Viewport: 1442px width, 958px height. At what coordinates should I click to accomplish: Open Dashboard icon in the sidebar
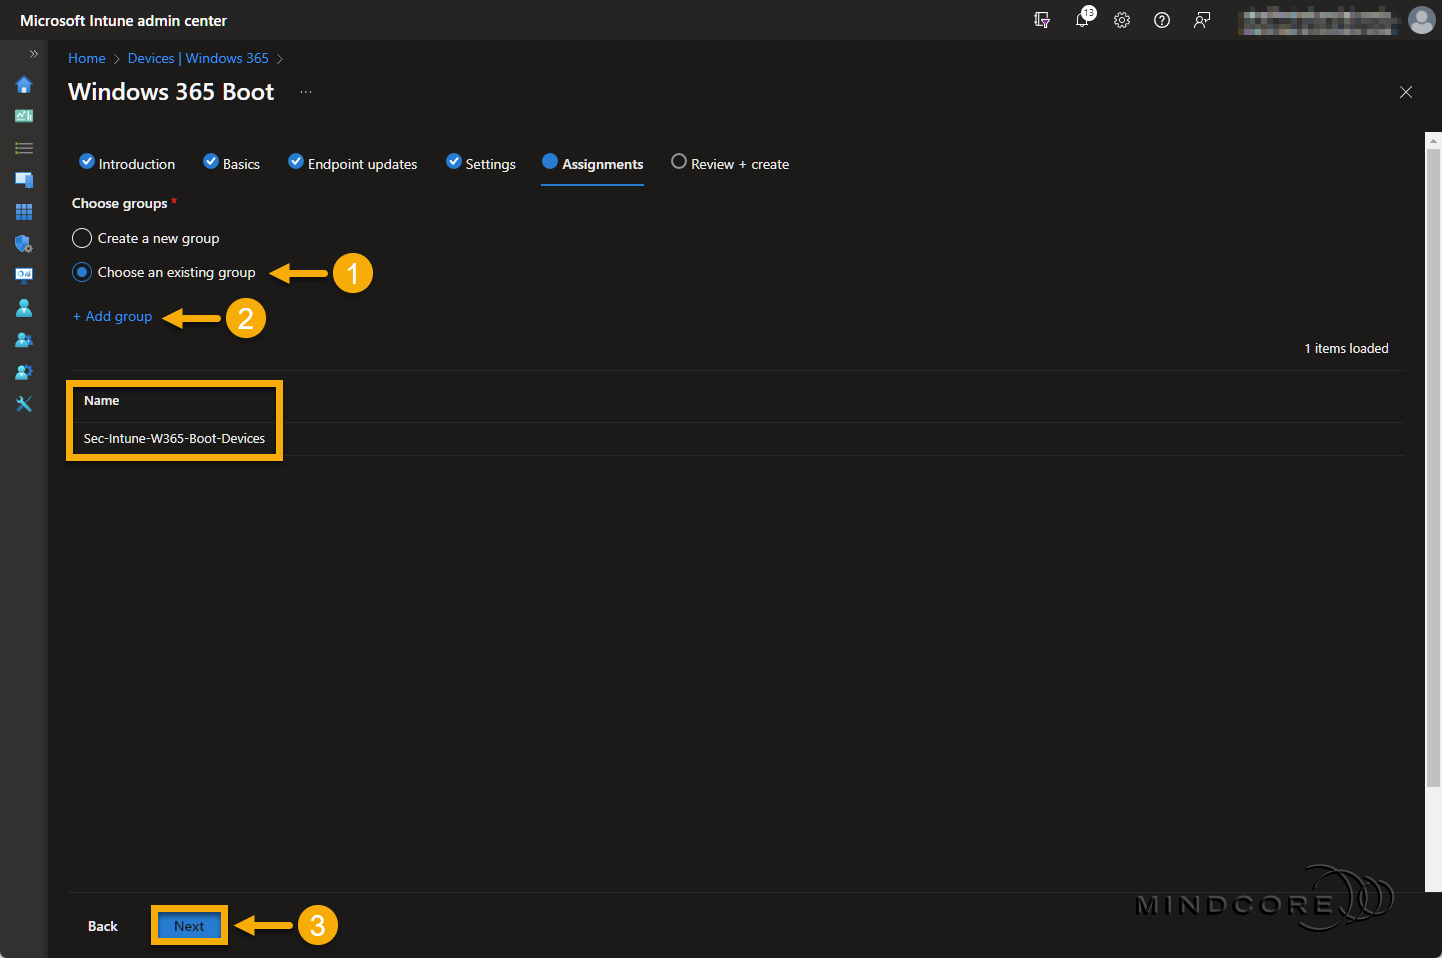coord(24,116)
